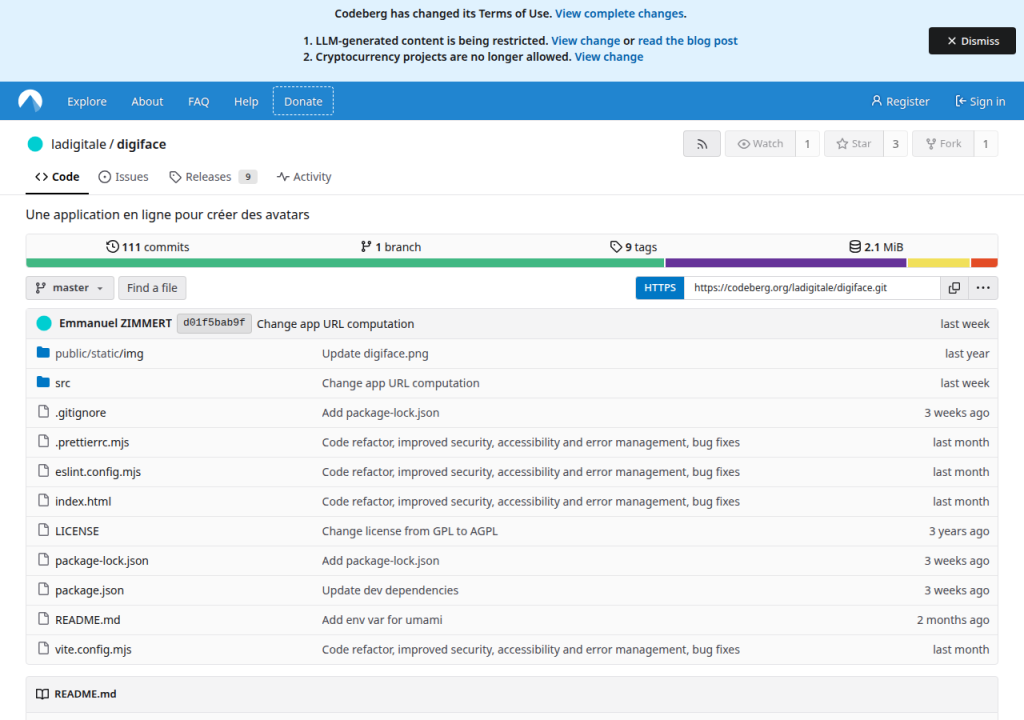Switch to the Activity tab

click(304, 176)
